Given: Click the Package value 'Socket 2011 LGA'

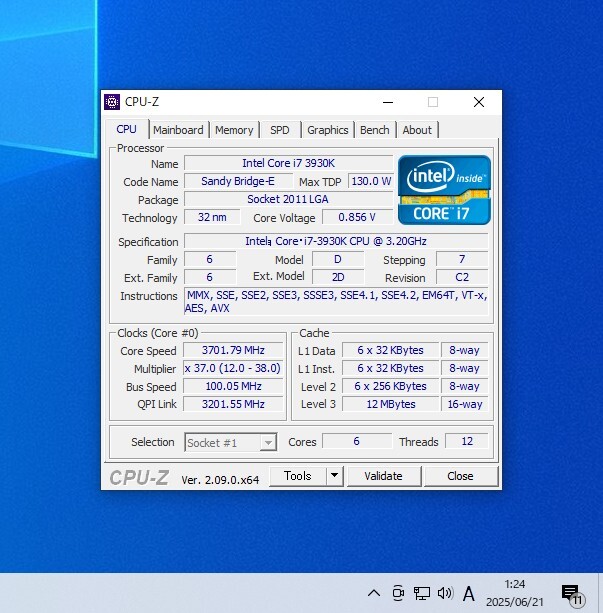Looking at the screenshot, I should click(x=289, y=199).
